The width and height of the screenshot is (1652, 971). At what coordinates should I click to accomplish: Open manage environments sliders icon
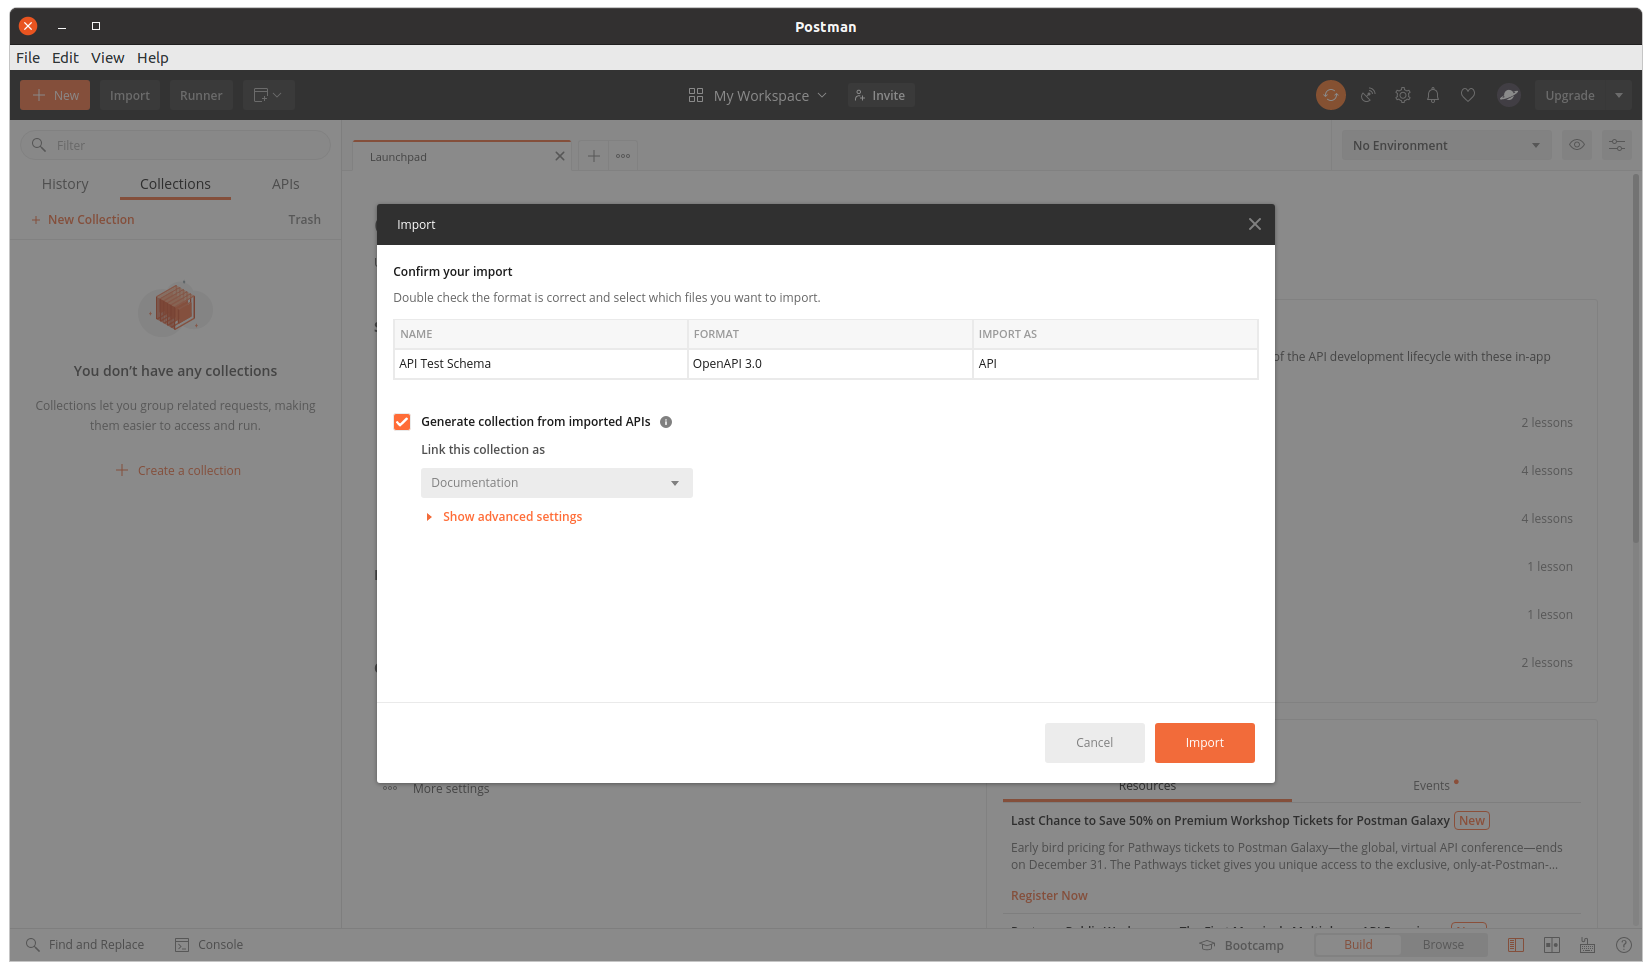coord(1617,145)
